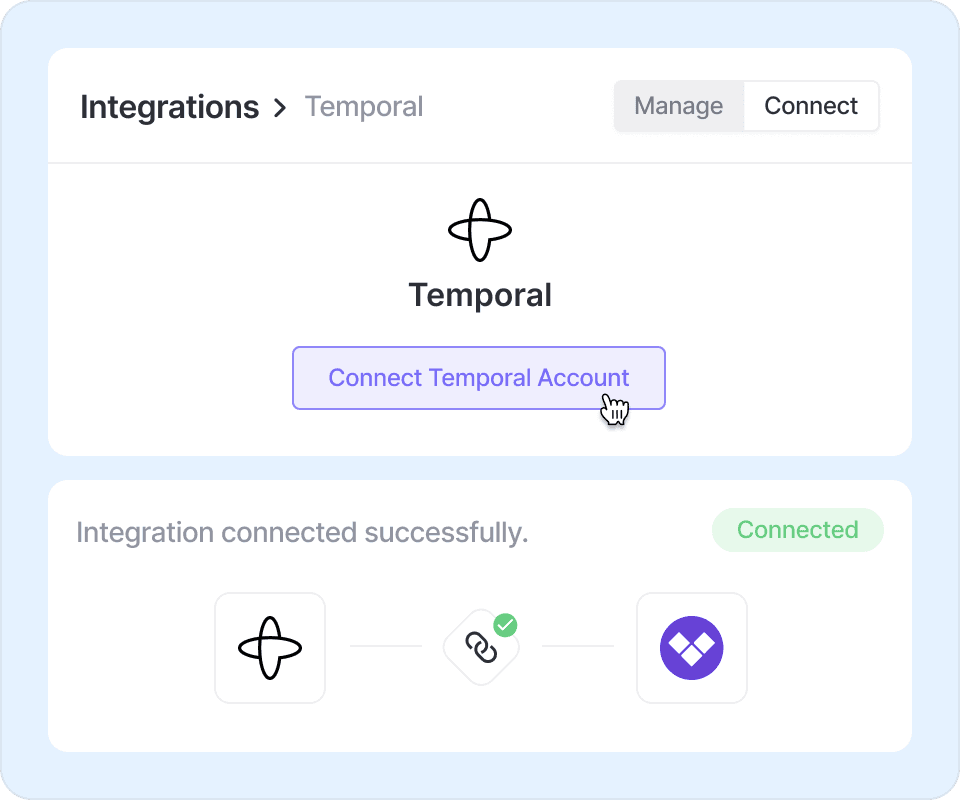
Task: Click the Temporal logo tile in success card
Action: [x=270, y=648]
